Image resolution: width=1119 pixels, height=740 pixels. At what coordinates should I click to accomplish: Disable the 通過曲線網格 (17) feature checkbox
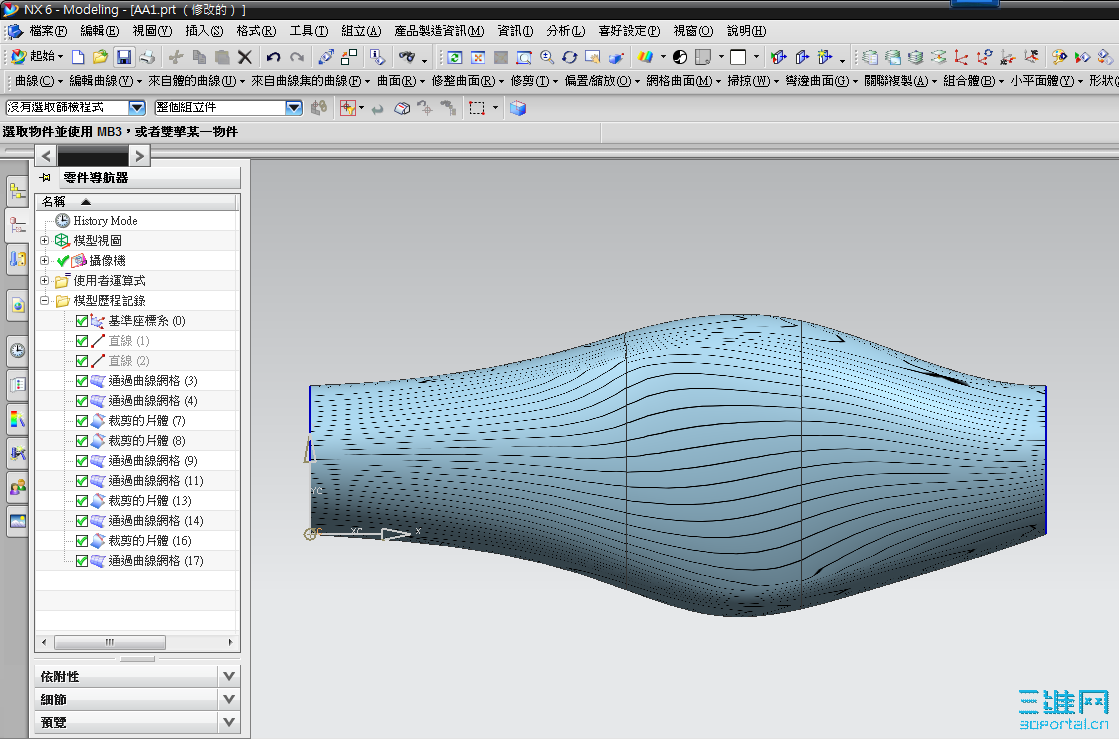click(x=82, y=561)
